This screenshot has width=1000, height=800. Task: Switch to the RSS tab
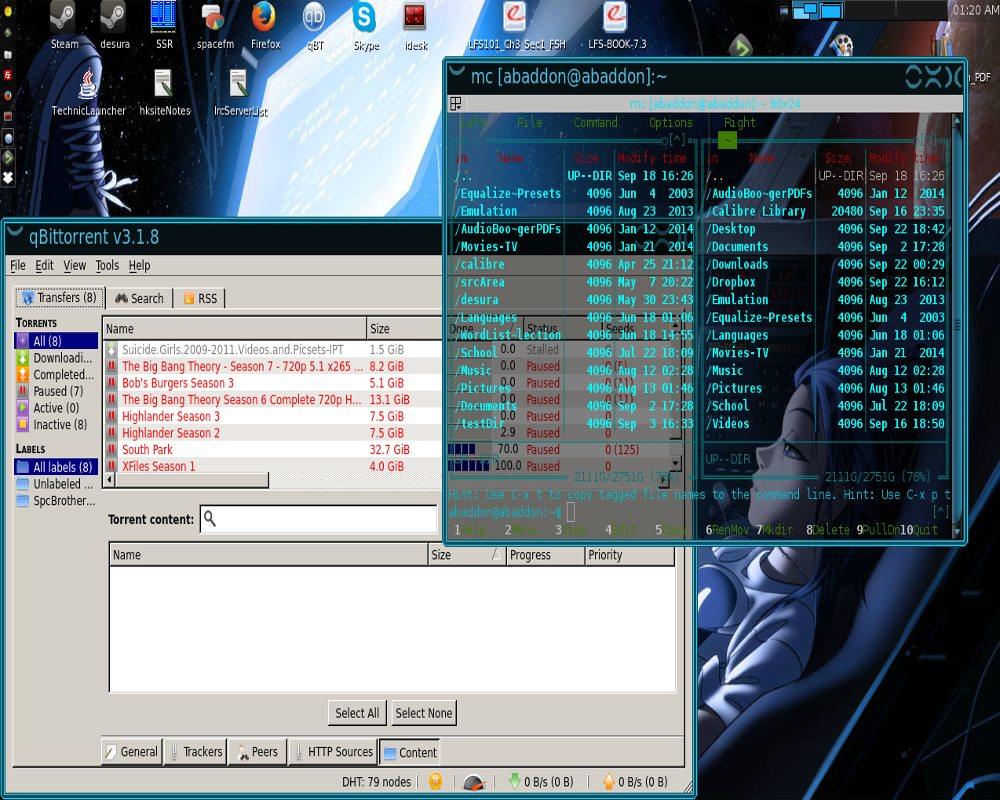pos(200,299)
